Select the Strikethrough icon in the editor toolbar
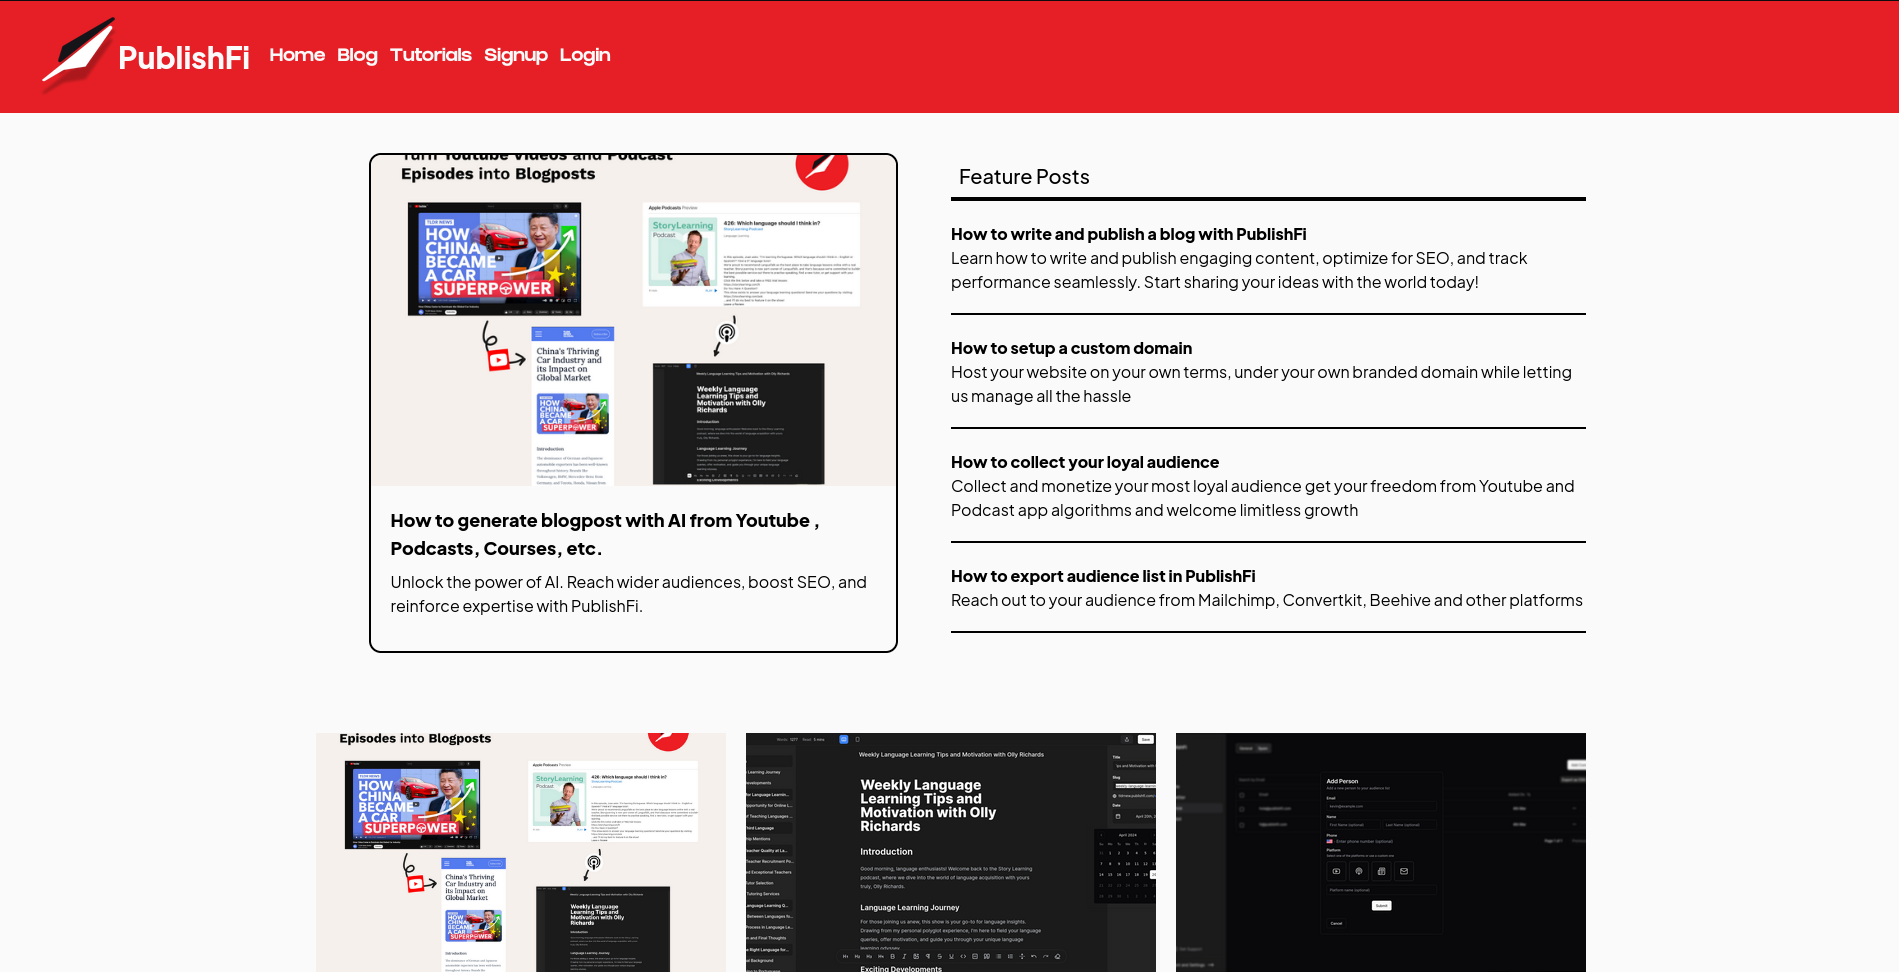Screen dimensions: 1899x972 point(939,956)
